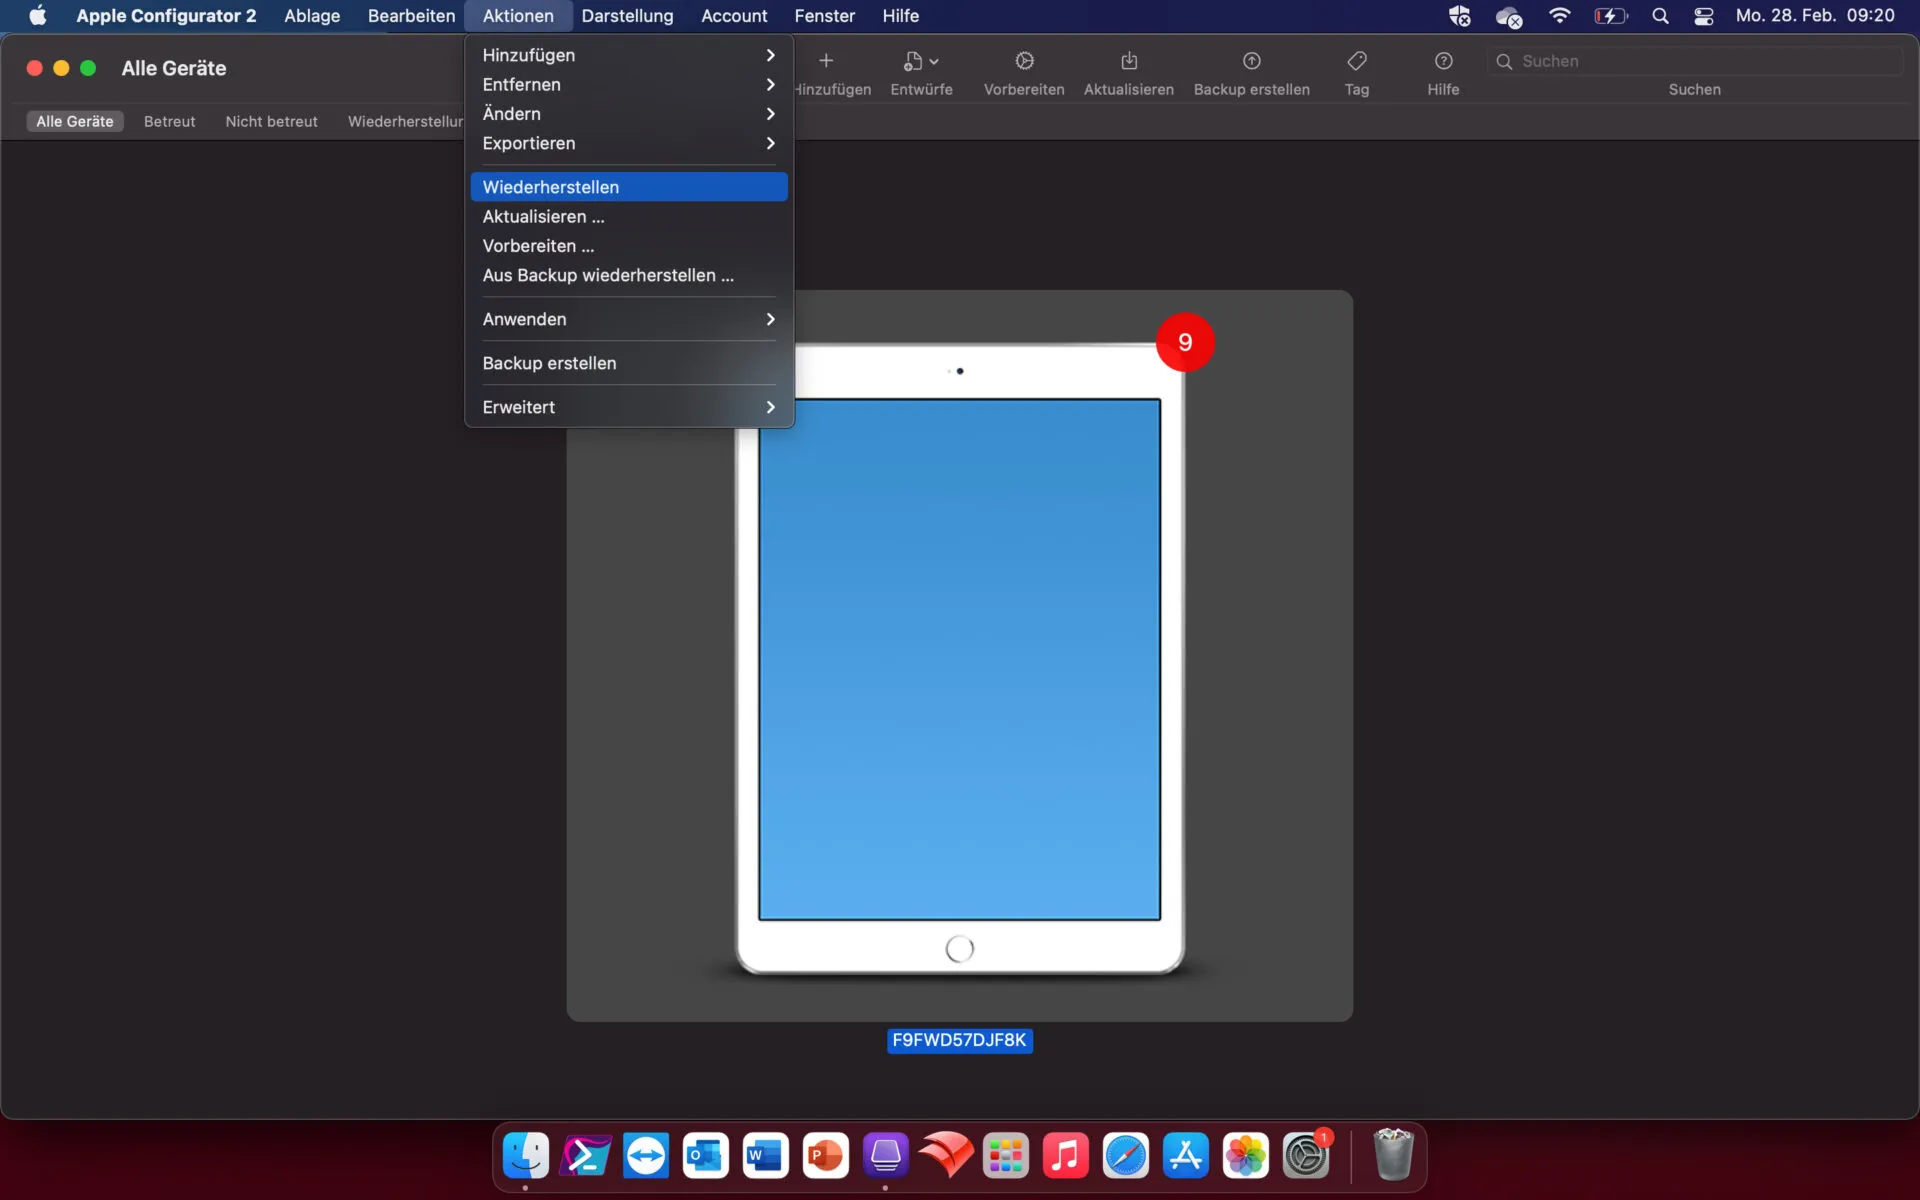Expand the Ändern submenu
The image size is (1920, 1200).
click(x=629, y=114)
